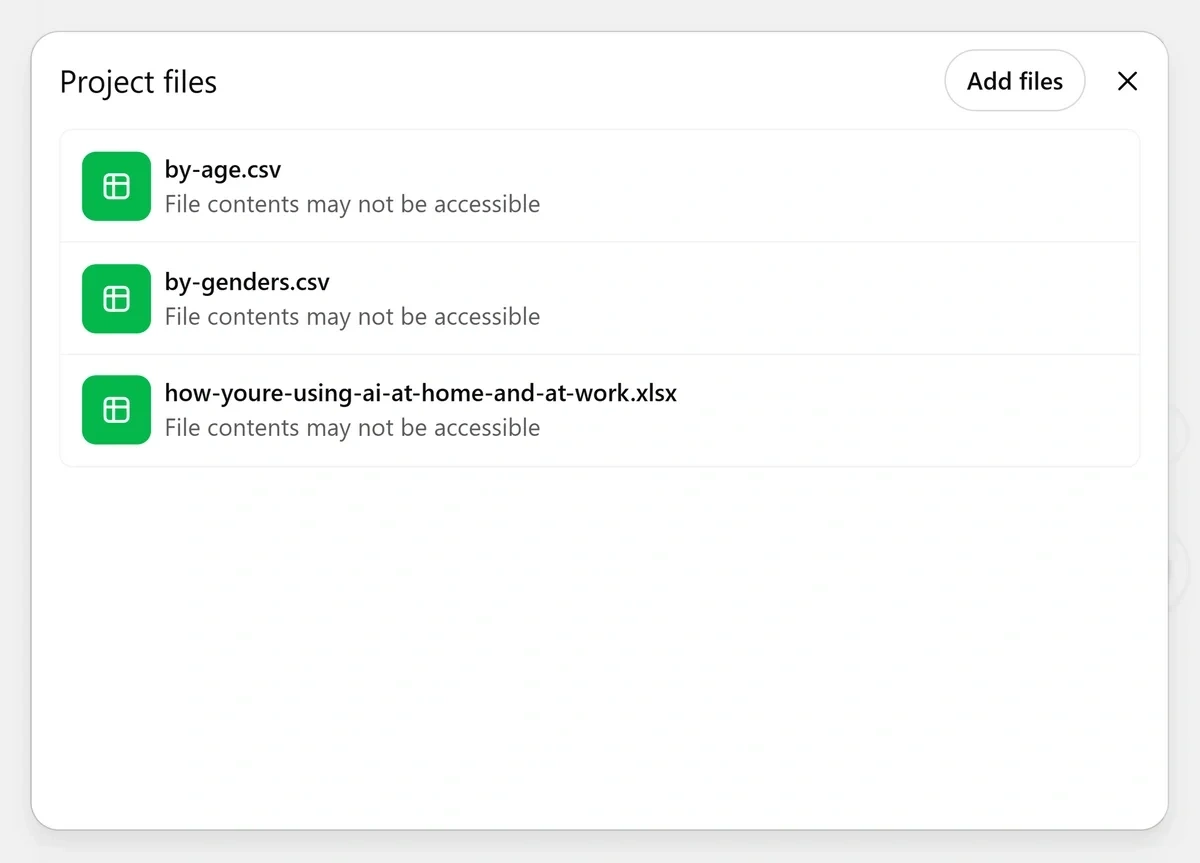Click the gray backdrop above the dialog
1200x863 pixels.
pos(600,14)
